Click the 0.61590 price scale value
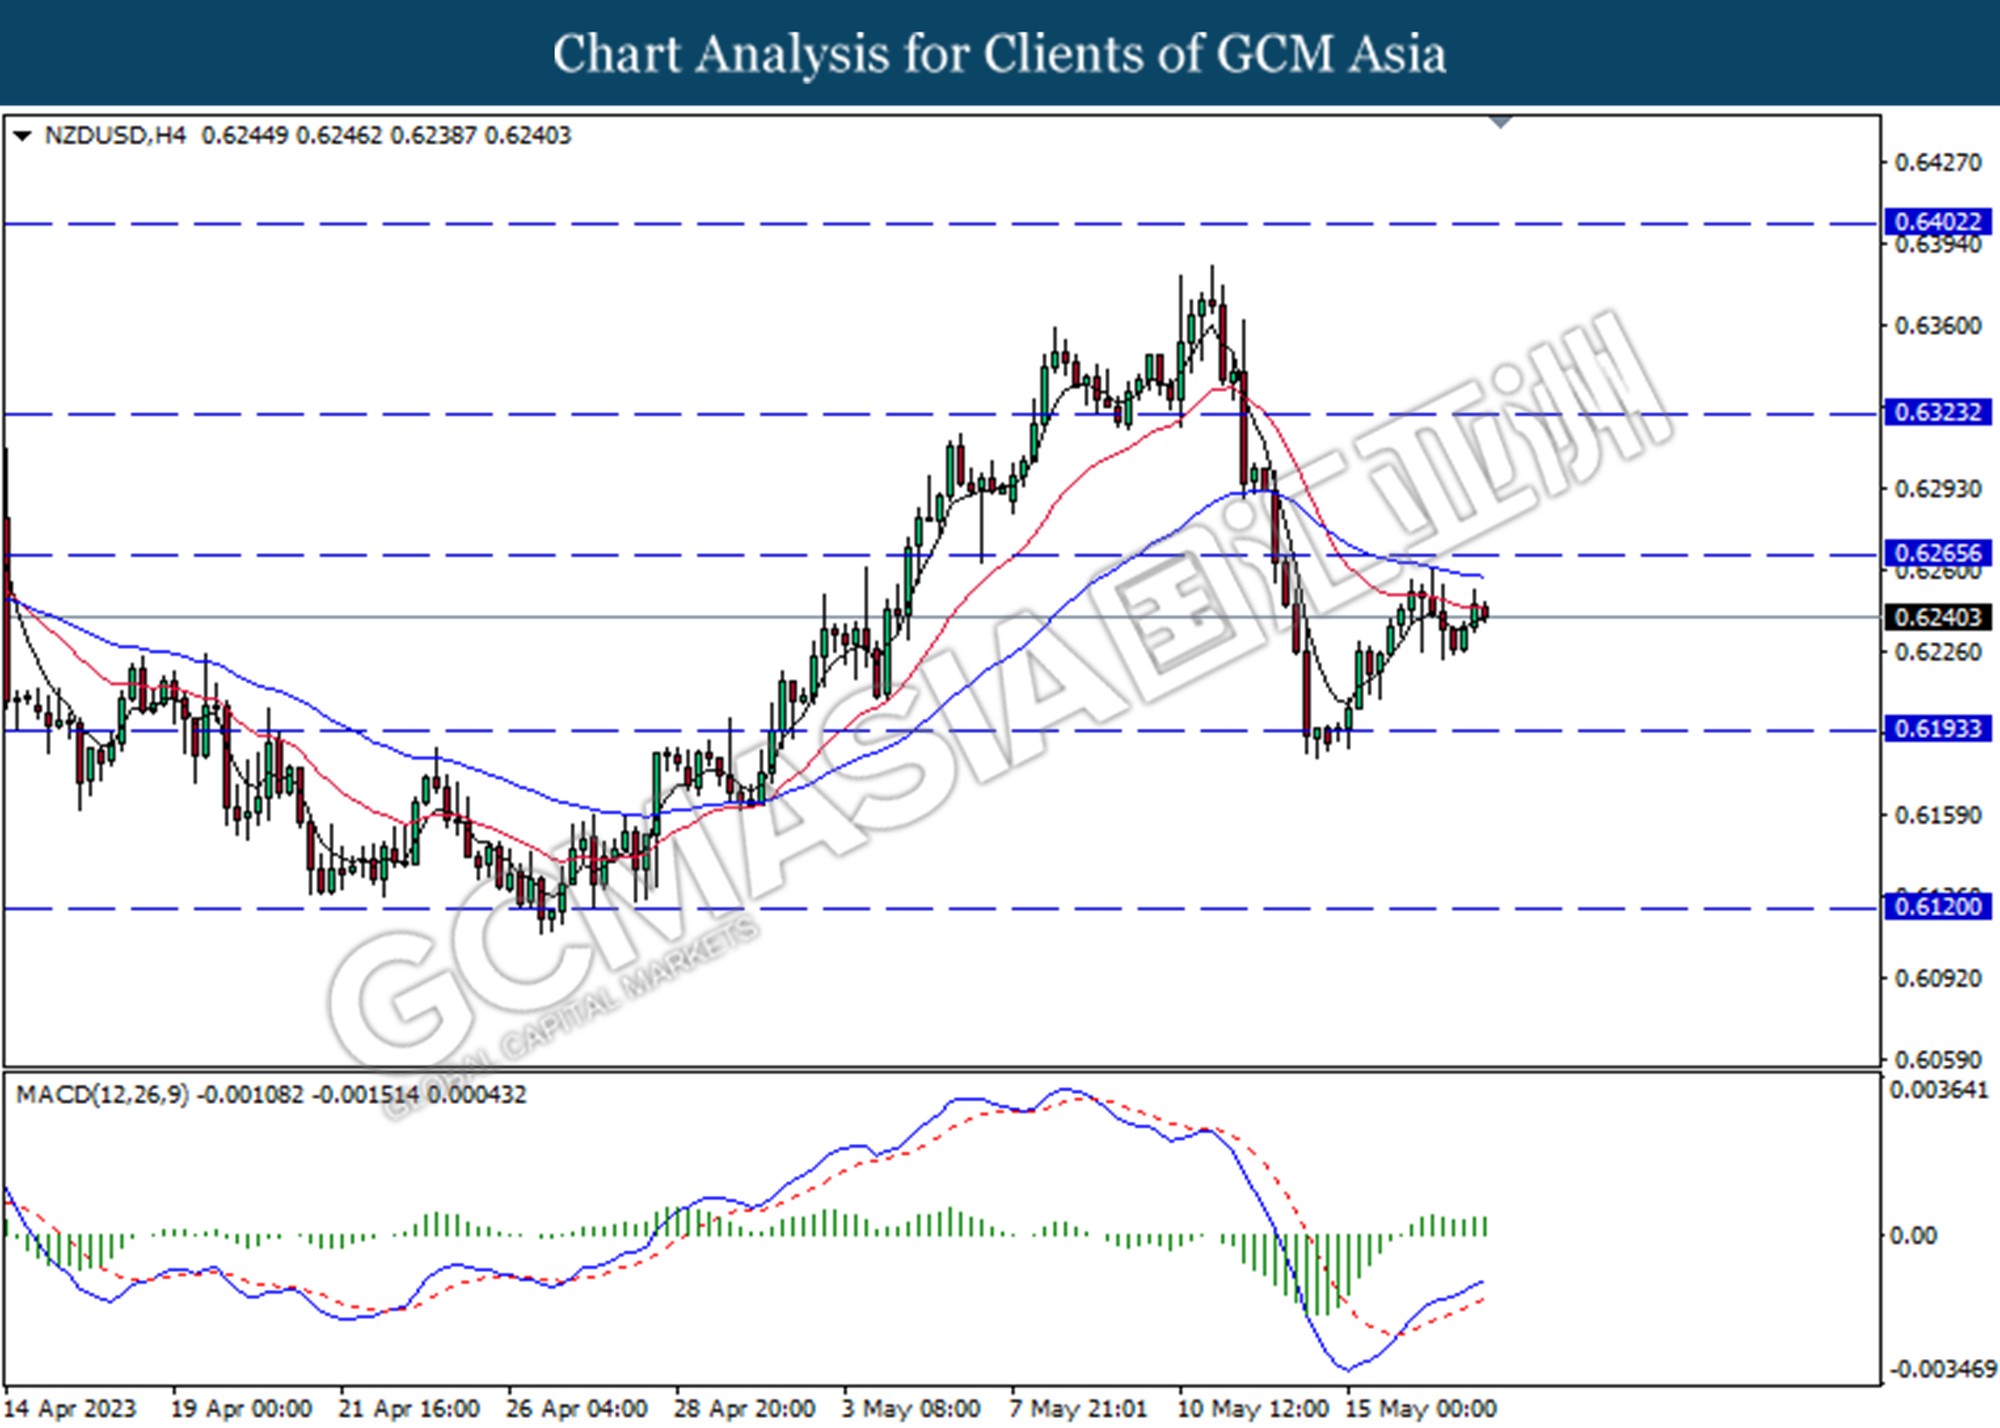This screenshot has width=2000, height=1428. point(1938,815)
